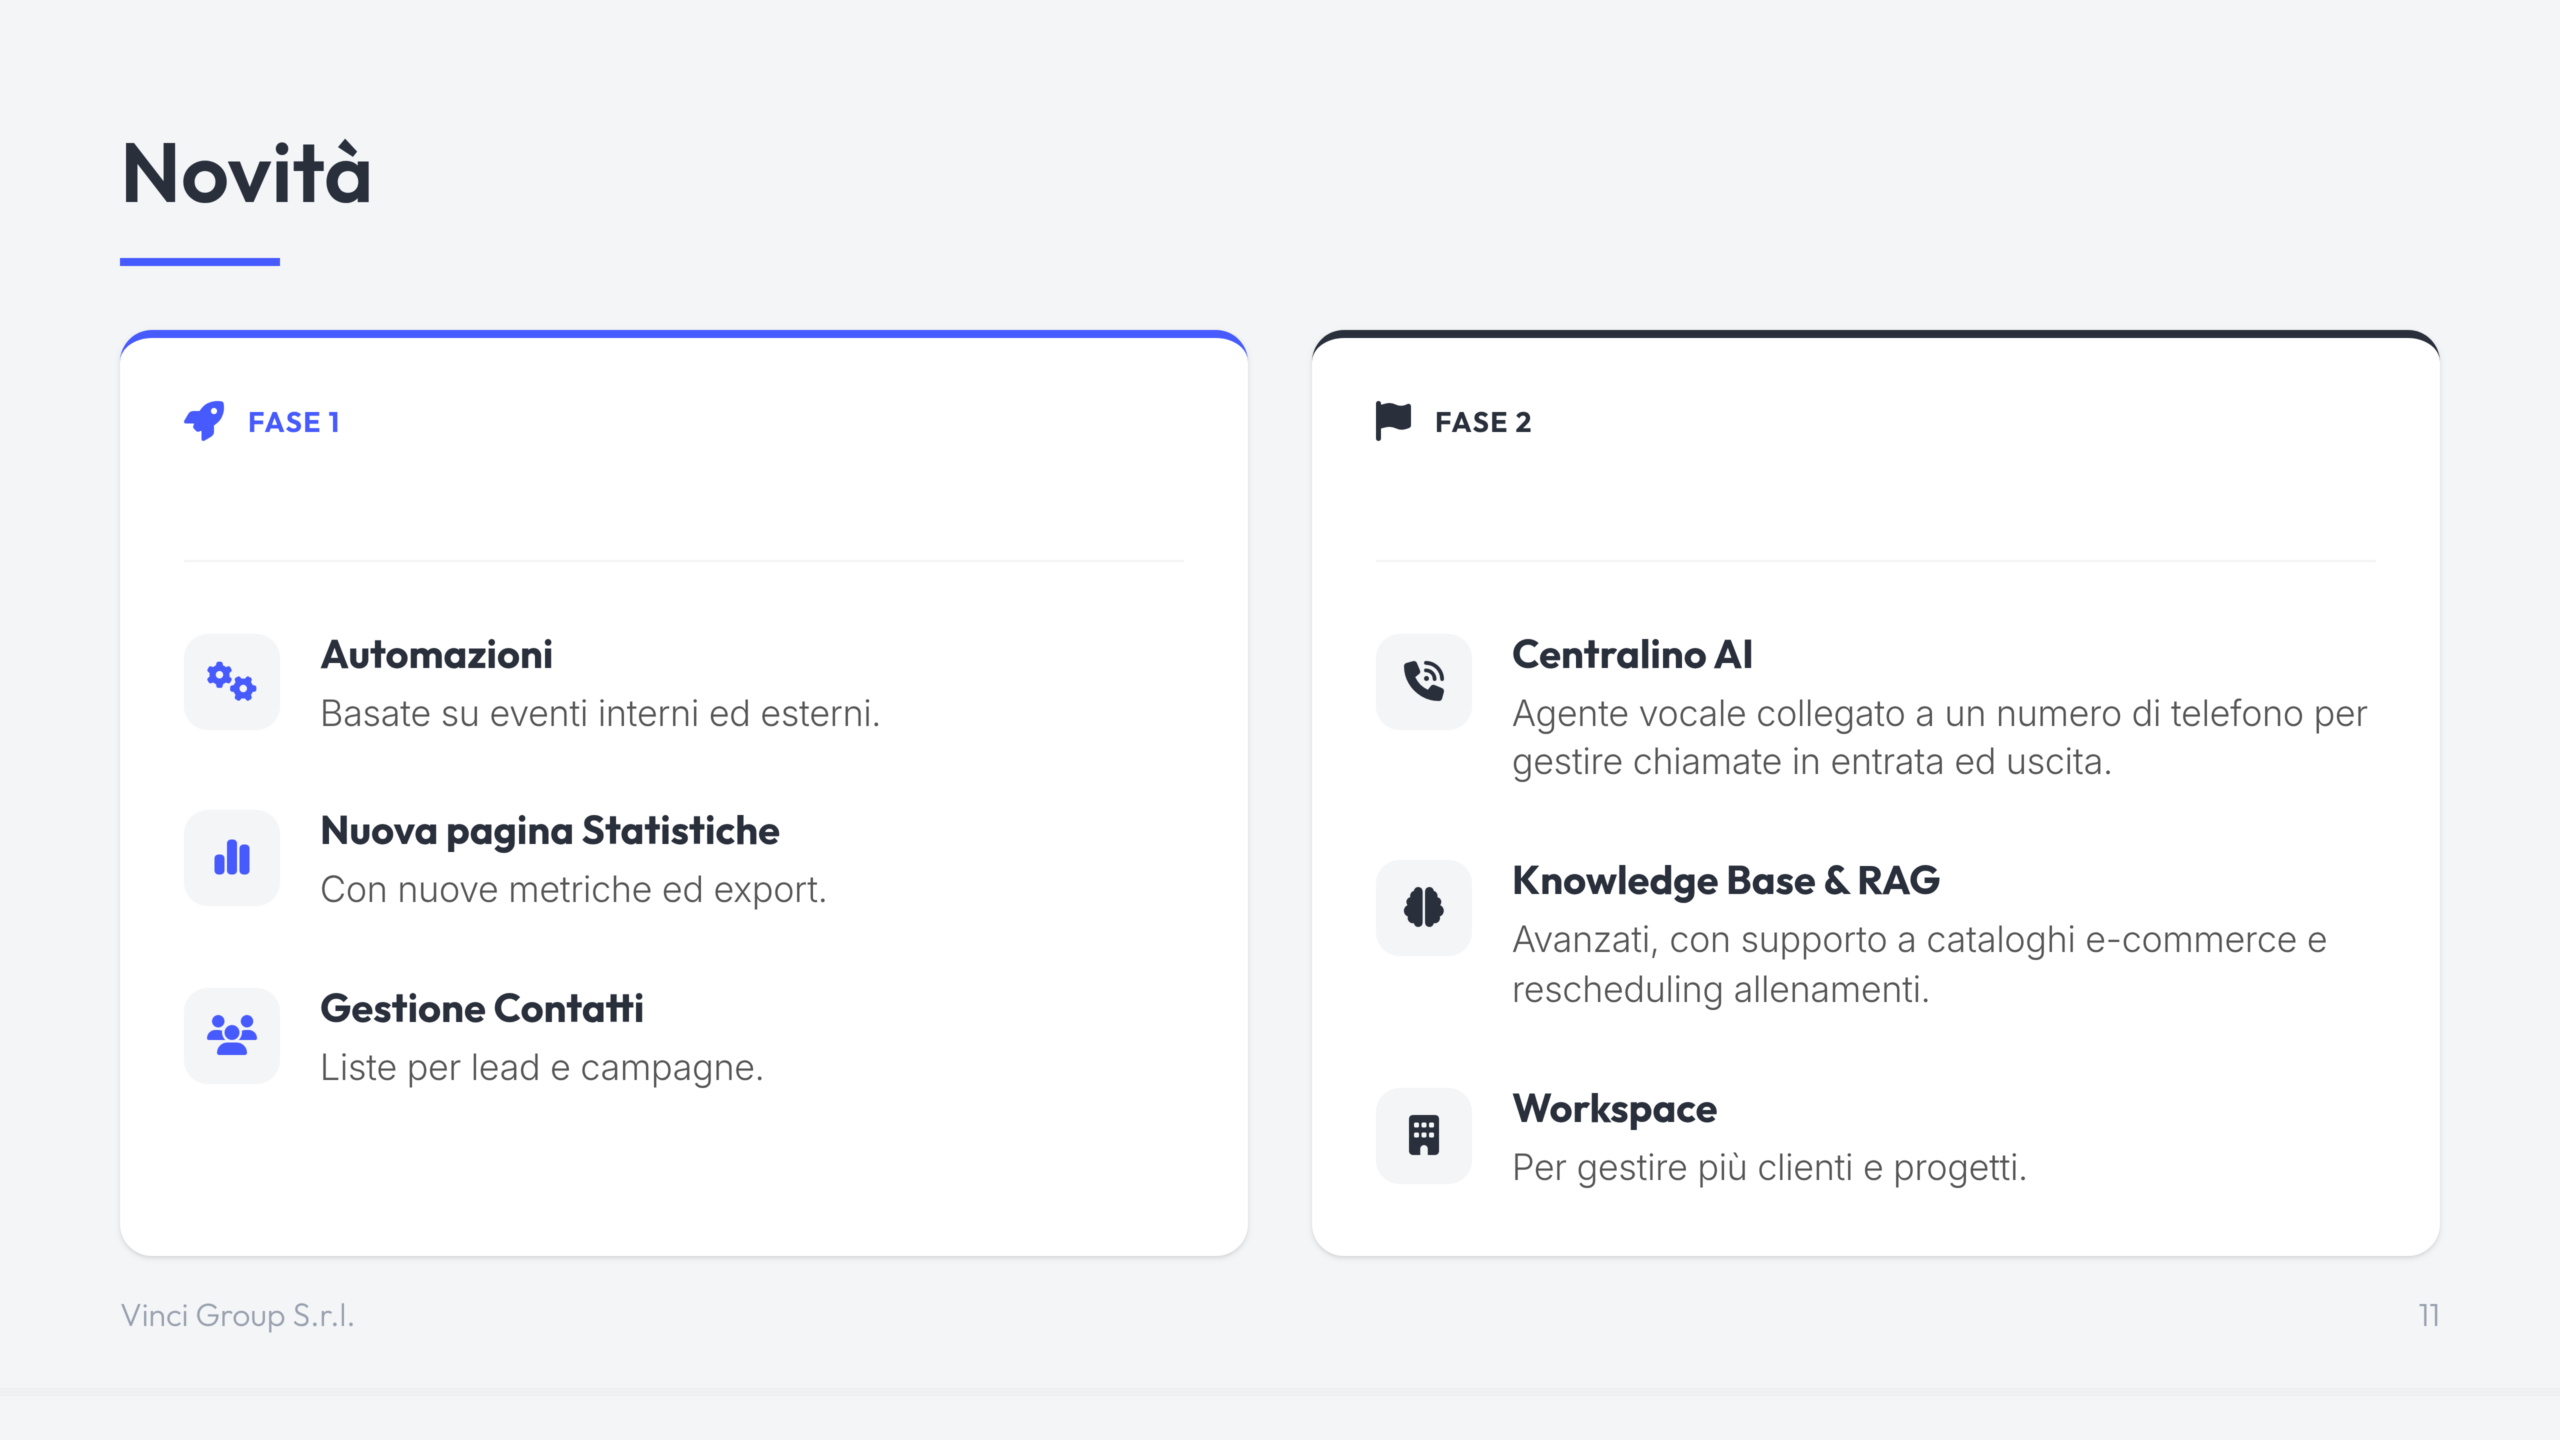Click the Novità slide title
Screen dimensions: 2560x1440
point(246,174)
